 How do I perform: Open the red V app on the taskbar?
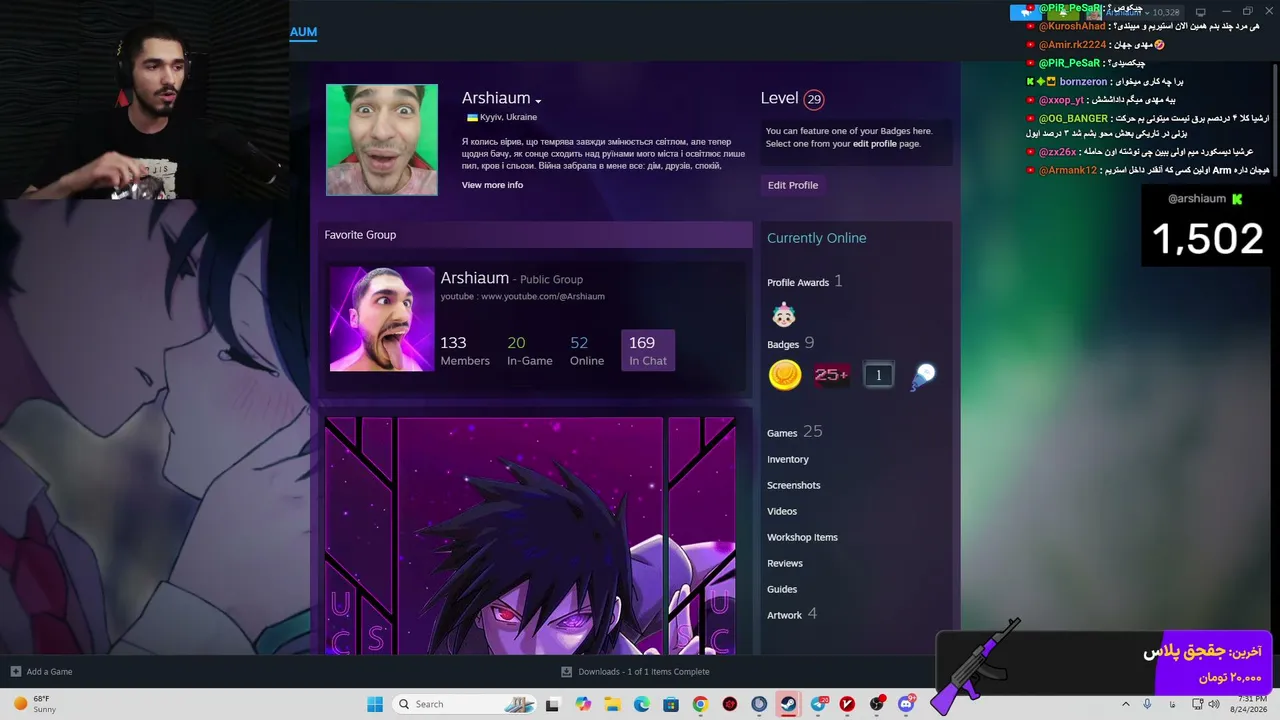847,704
